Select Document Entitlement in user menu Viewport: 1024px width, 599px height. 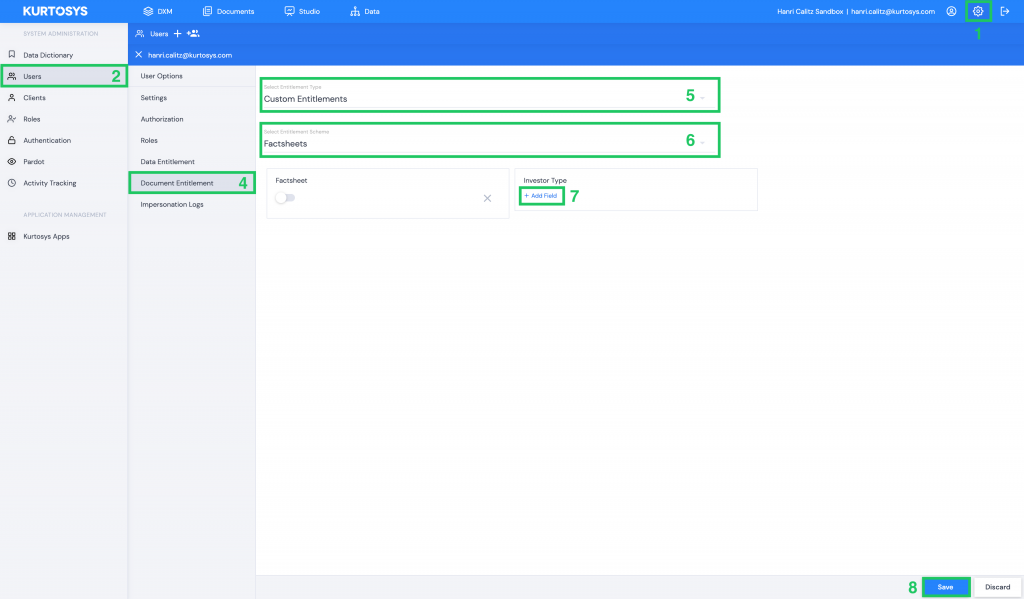coord(177,183)
